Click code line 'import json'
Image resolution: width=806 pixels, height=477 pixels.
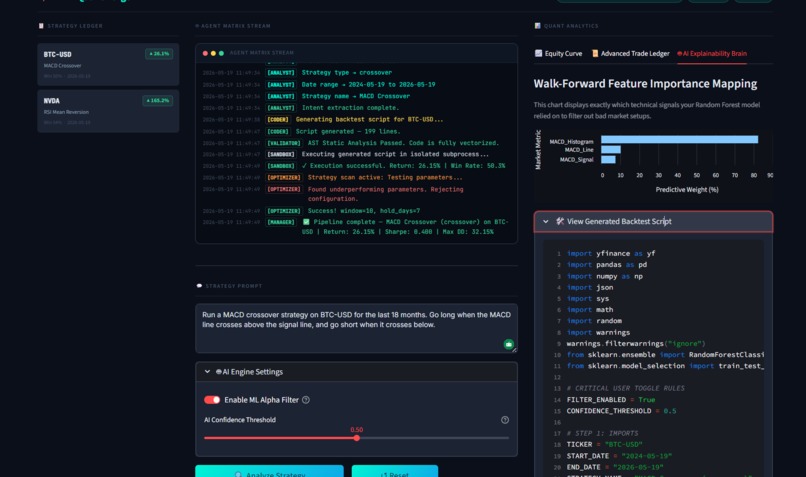coord(590,287)
